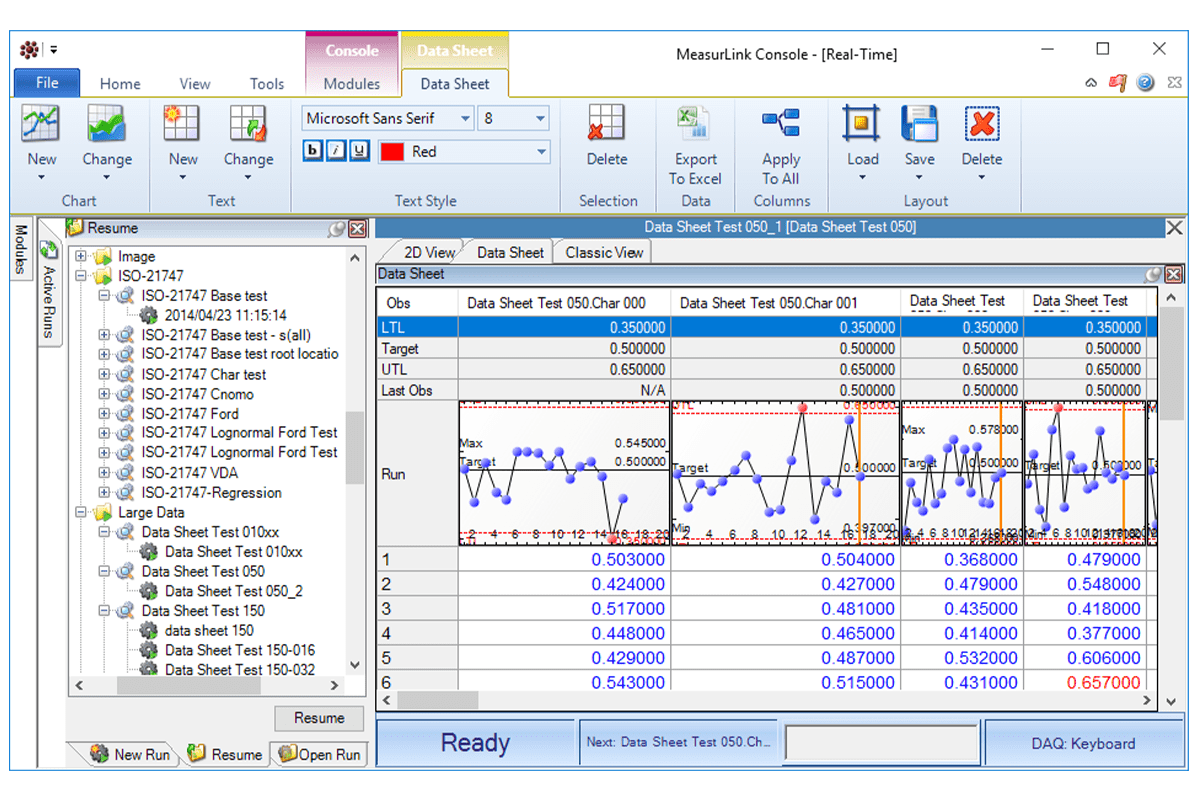Viewport: 1200px width, 800px height.
Task: Switch to the Classic View tab
Action: (604, 252)
